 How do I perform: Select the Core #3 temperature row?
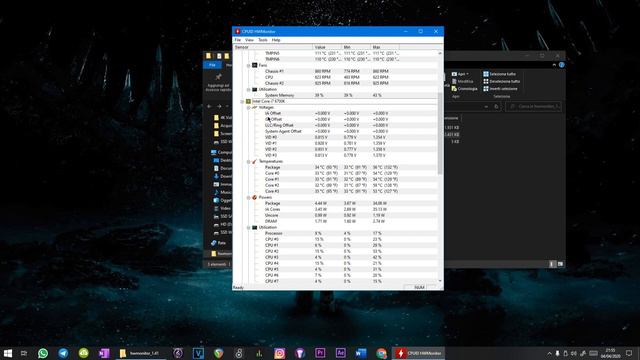tap(335, 191)
